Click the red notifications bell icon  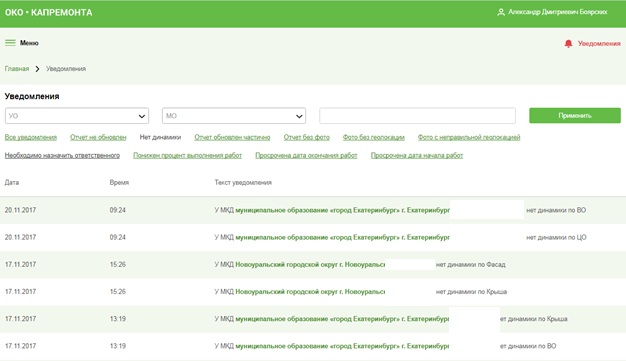[x=568, y=44]
